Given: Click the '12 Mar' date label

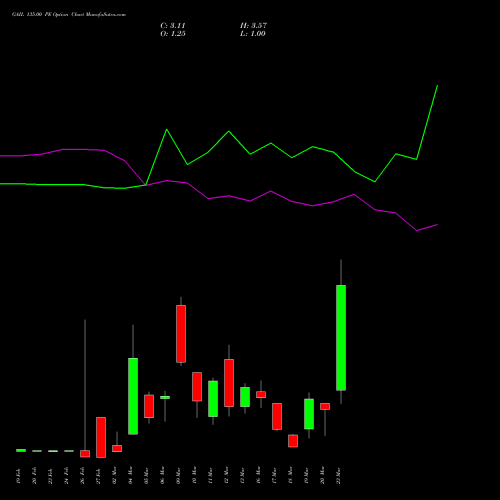Looking at the screenshot, I should [226, 475].
